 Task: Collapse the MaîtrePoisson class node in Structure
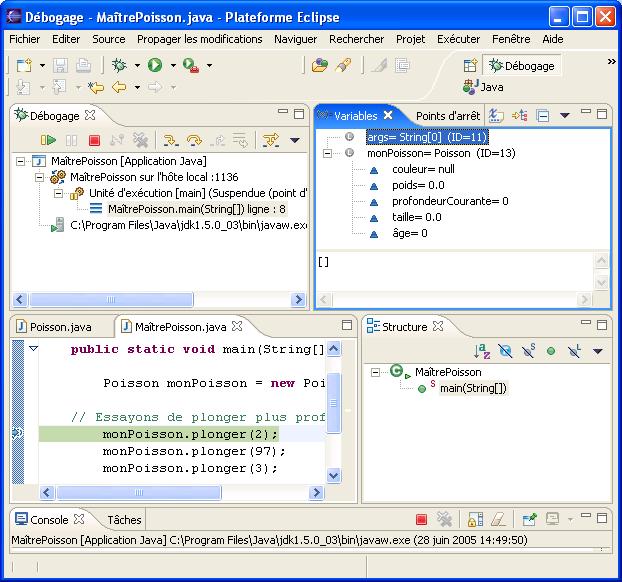coord(377,372)
